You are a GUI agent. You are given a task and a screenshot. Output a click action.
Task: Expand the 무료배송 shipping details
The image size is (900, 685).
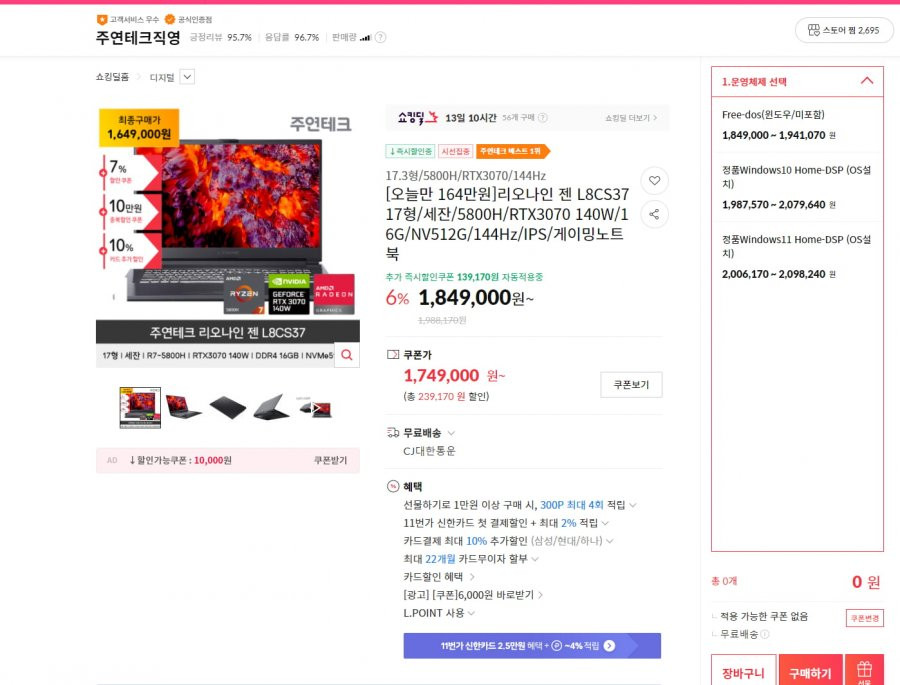point(451,433)
